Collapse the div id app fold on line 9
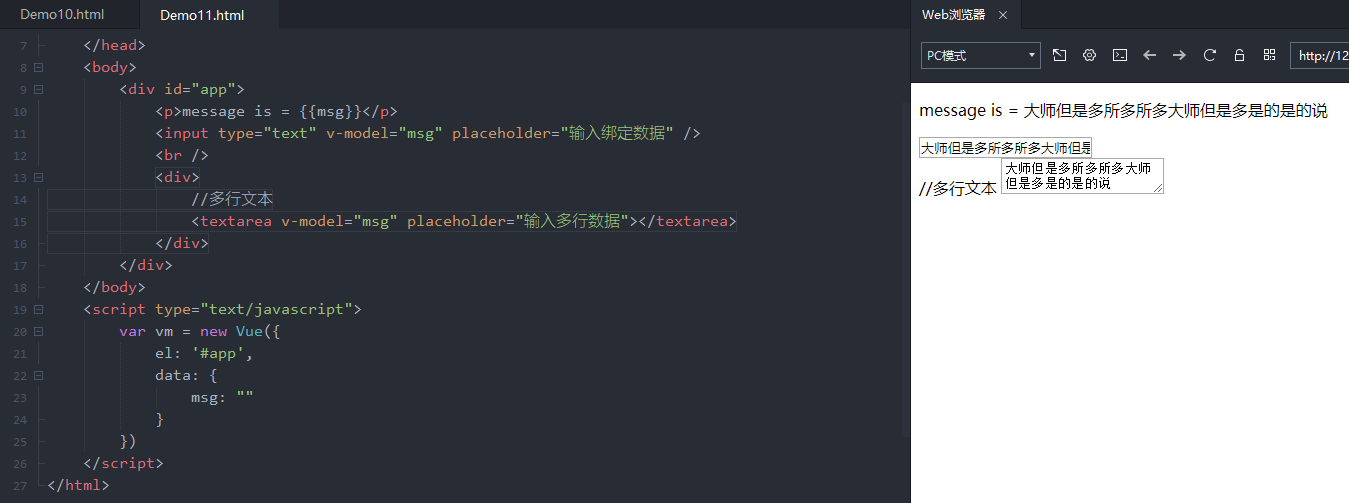Screen dimensions: 1349x503 (39, 89)
